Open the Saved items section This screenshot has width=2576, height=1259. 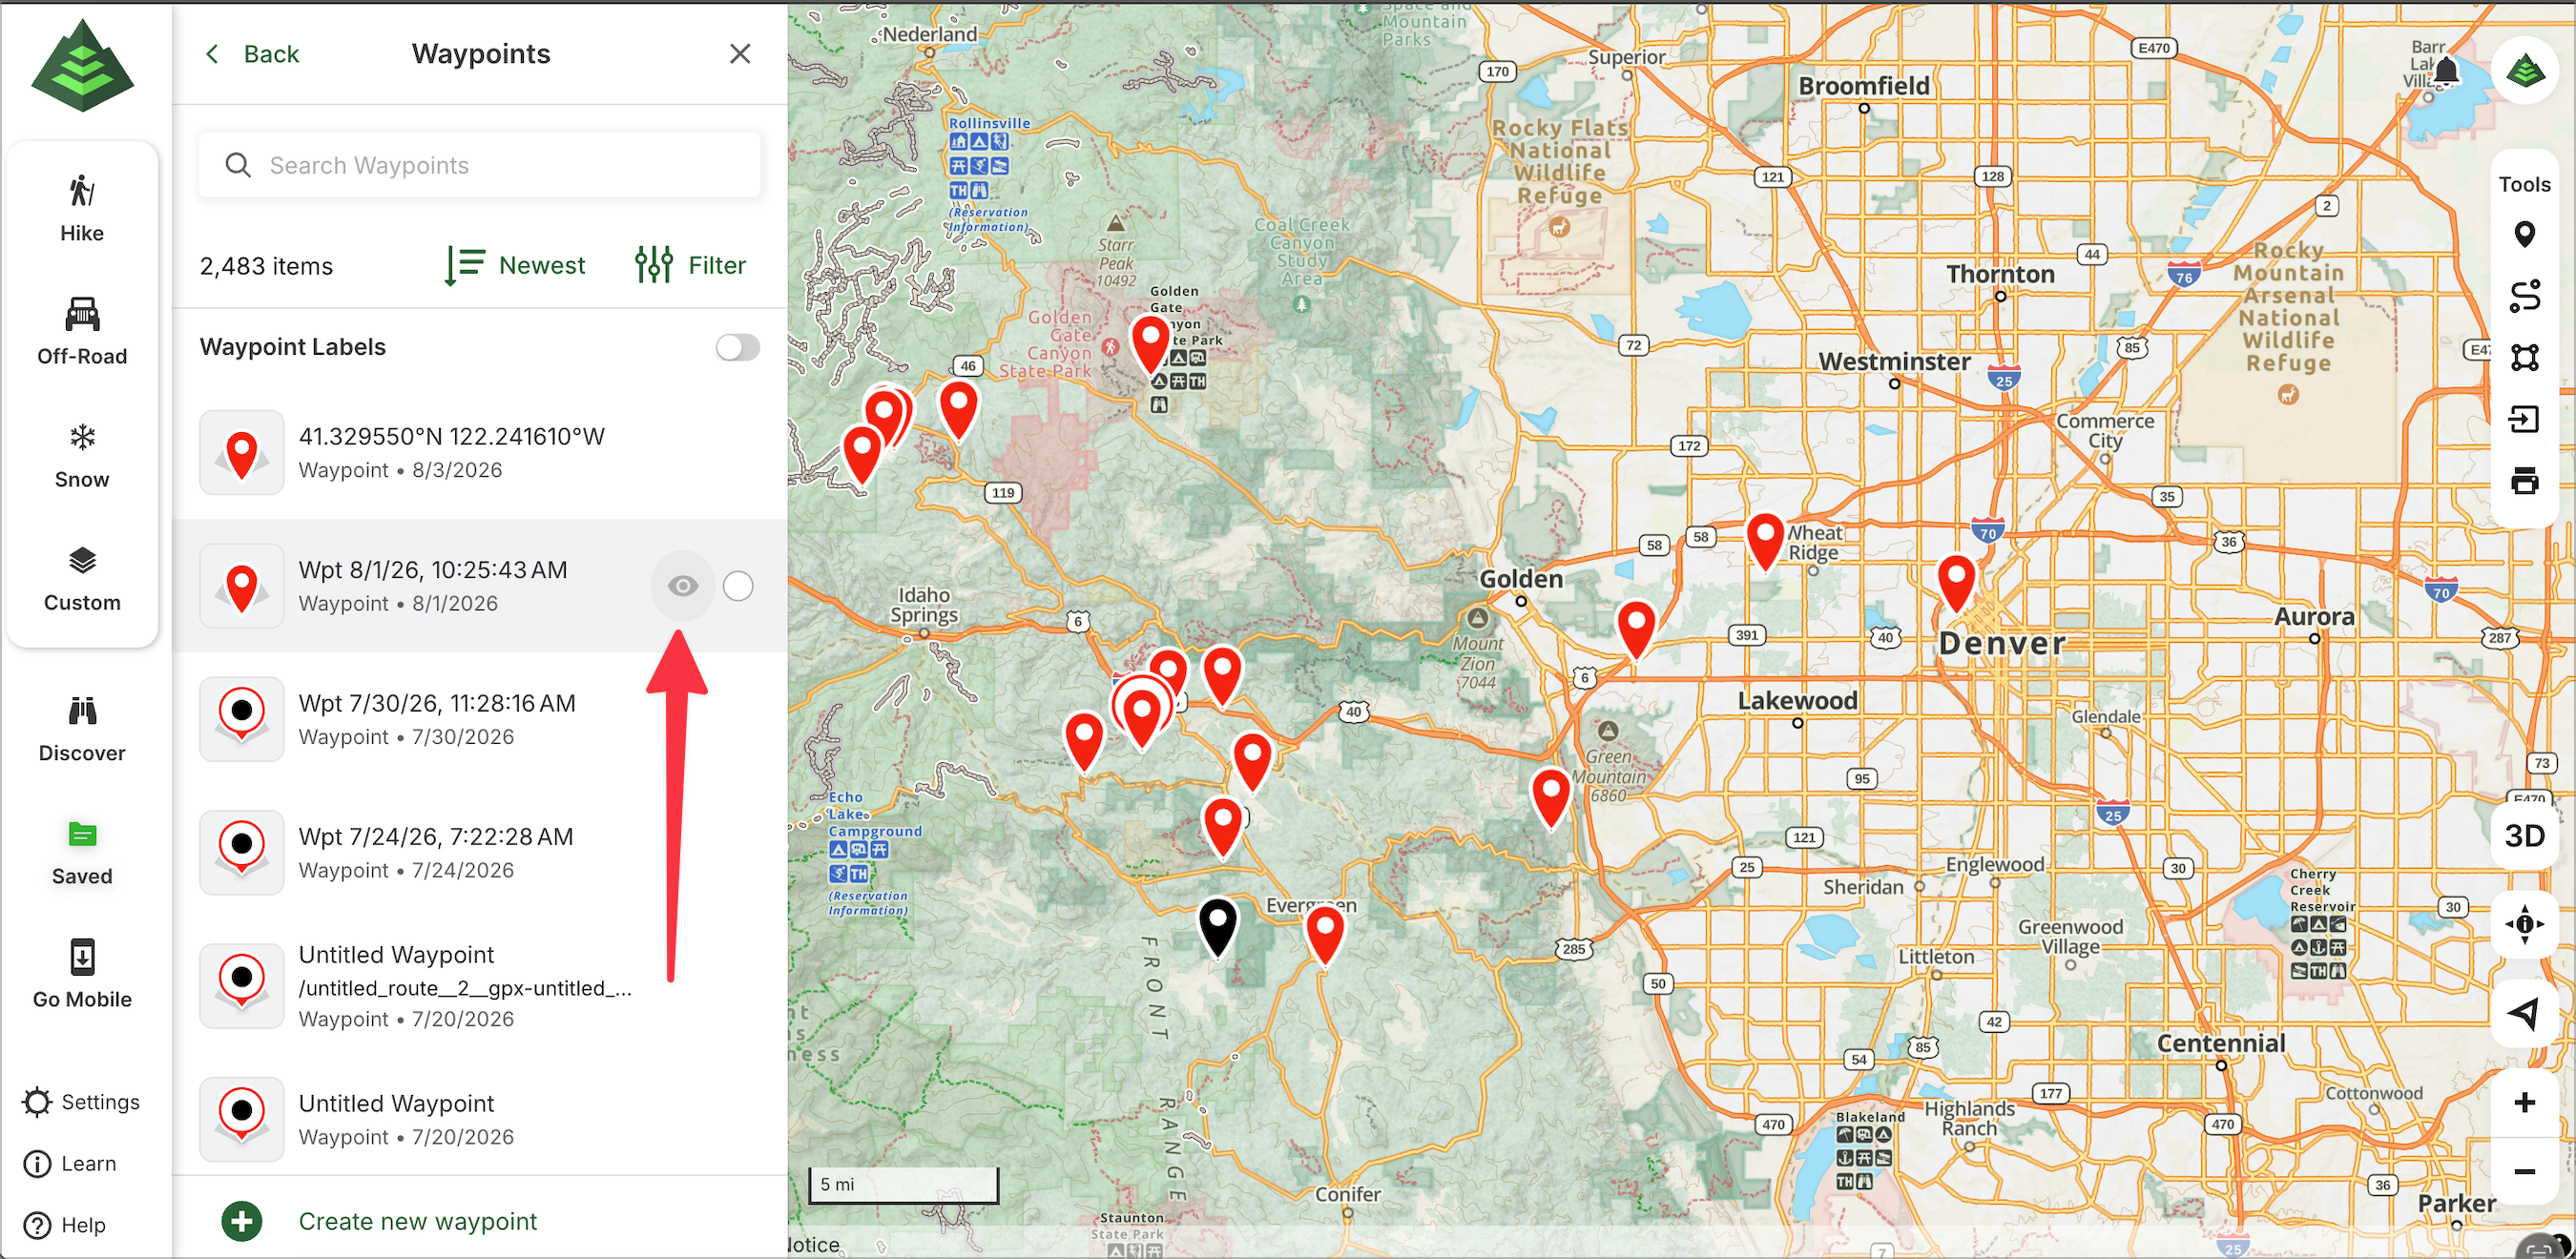82,853
